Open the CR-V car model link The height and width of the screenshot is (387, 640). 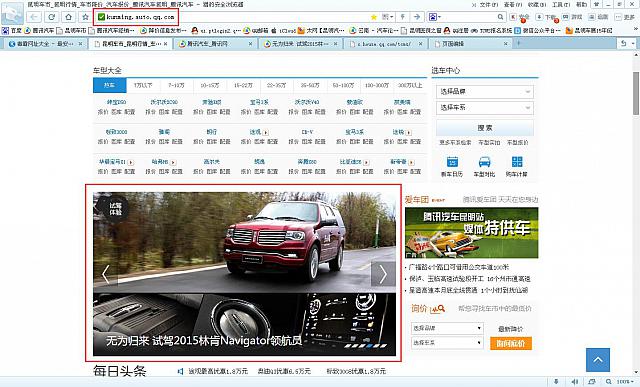coord(307,132)
